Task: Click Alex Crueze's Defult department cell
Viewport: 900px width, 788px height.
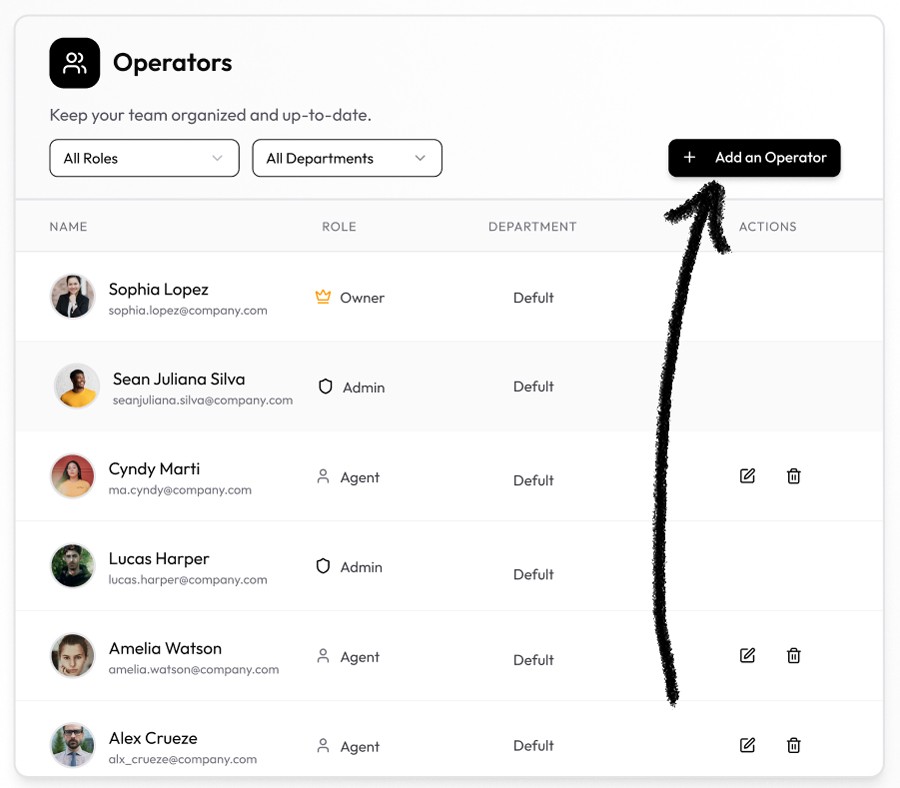Action: point(533,746)
